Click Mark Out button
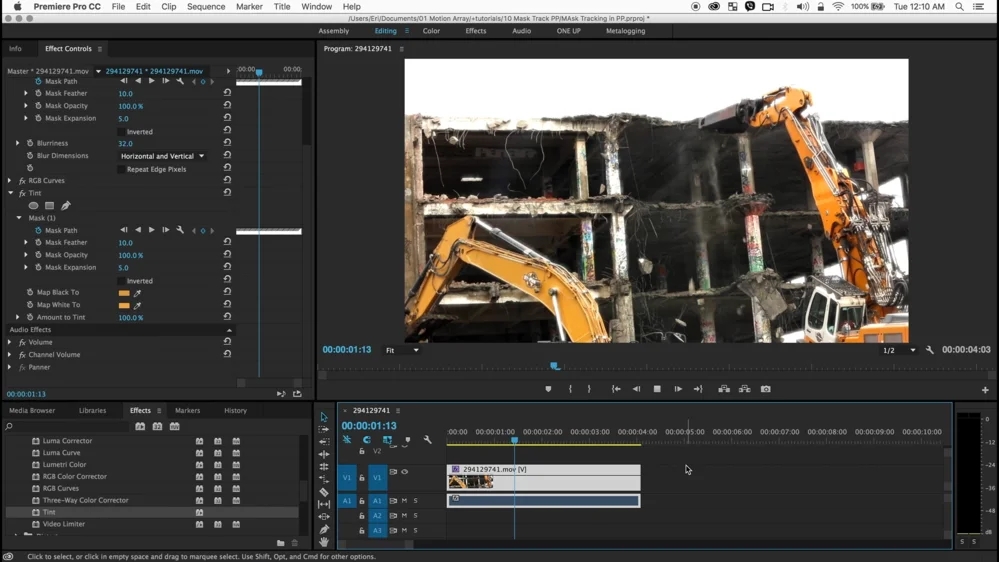999x562 pixels. coord(589,389)
